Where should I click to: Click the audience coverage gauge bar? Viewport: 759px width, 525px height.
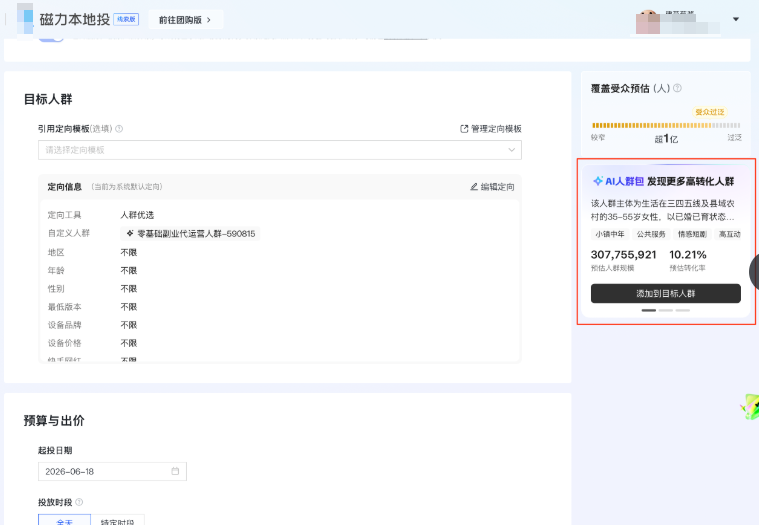pyautogui.click(x=666, y=125)
